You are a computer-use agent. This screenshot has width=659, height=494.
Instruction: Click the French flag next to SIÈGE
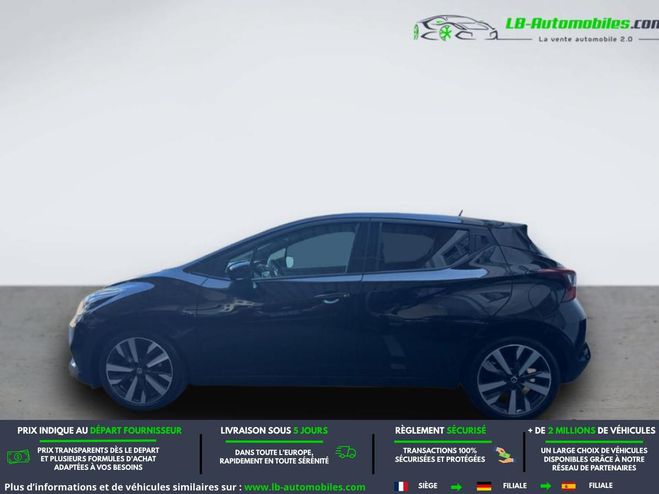[401, 486]
